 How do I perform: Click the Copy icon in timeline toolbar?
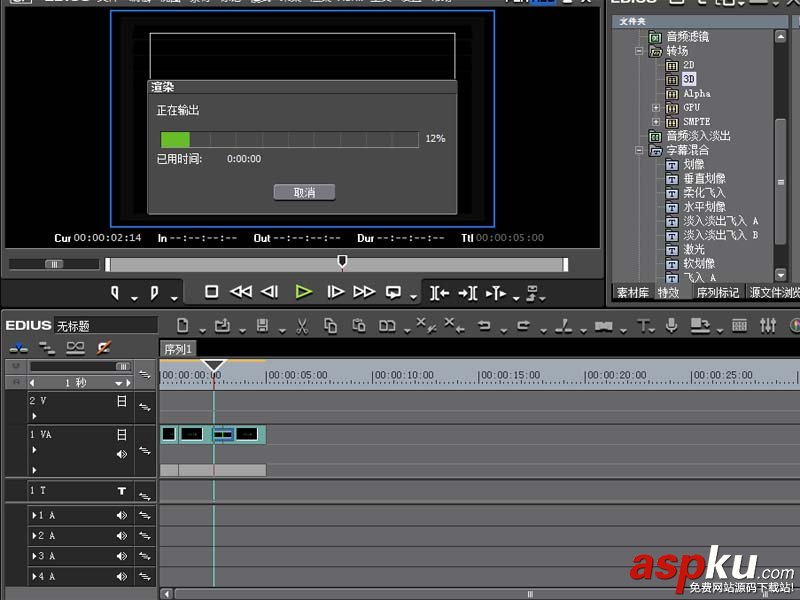pyautogui.click(x=331, y=326)
